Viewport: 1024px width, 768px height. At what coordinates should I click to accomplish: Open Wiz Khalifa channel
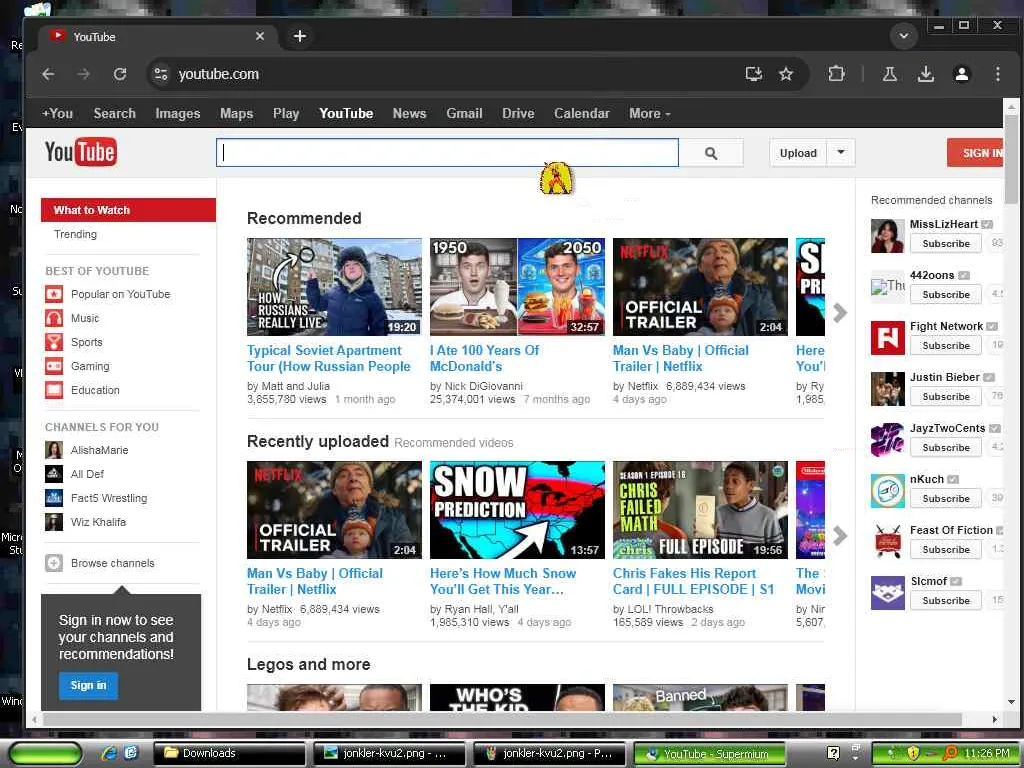98,522
